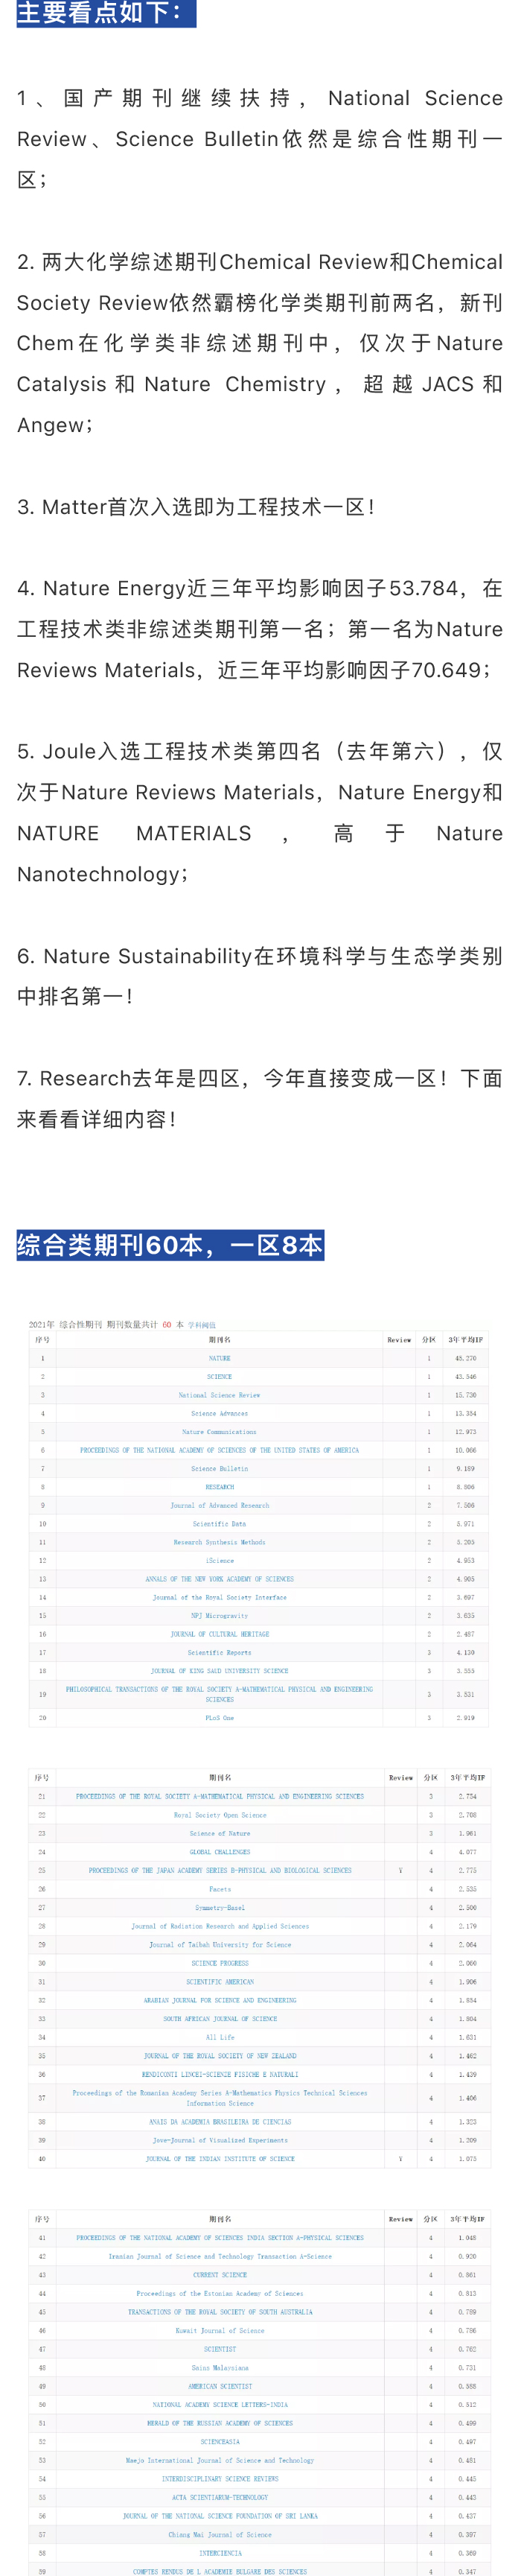Open the NPJ Microgravity journal link
Viewport: 521px width, 2576px height.
coord(219,1615)
